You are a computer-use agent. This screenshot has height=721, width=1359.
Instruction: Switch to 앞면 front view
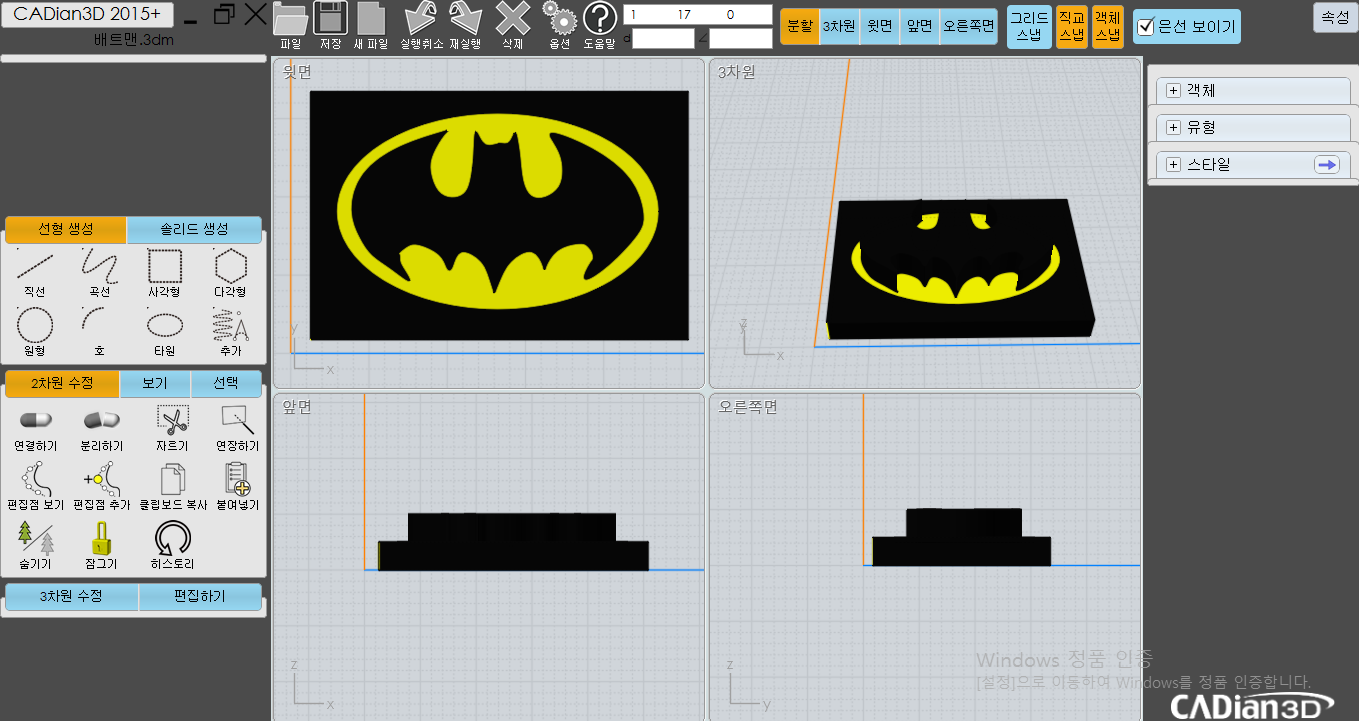920,27
